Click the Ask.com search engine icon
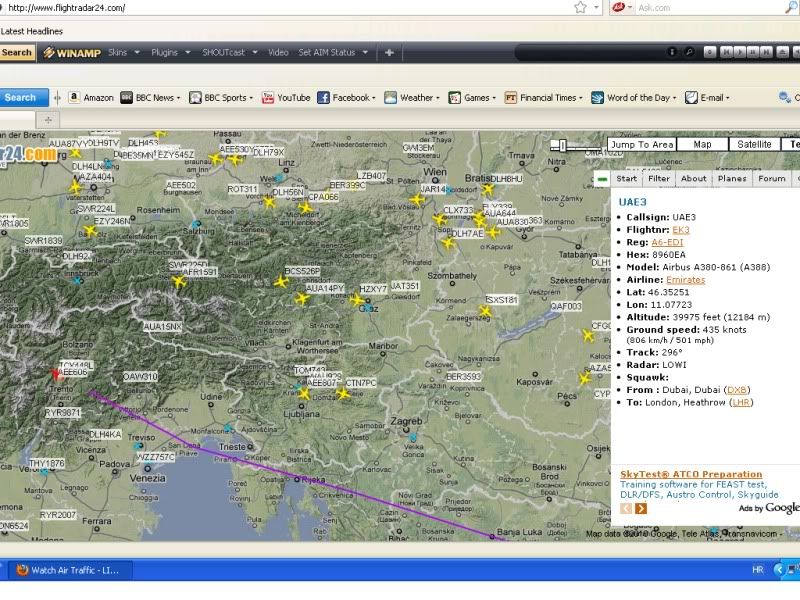 pos(618,7)
